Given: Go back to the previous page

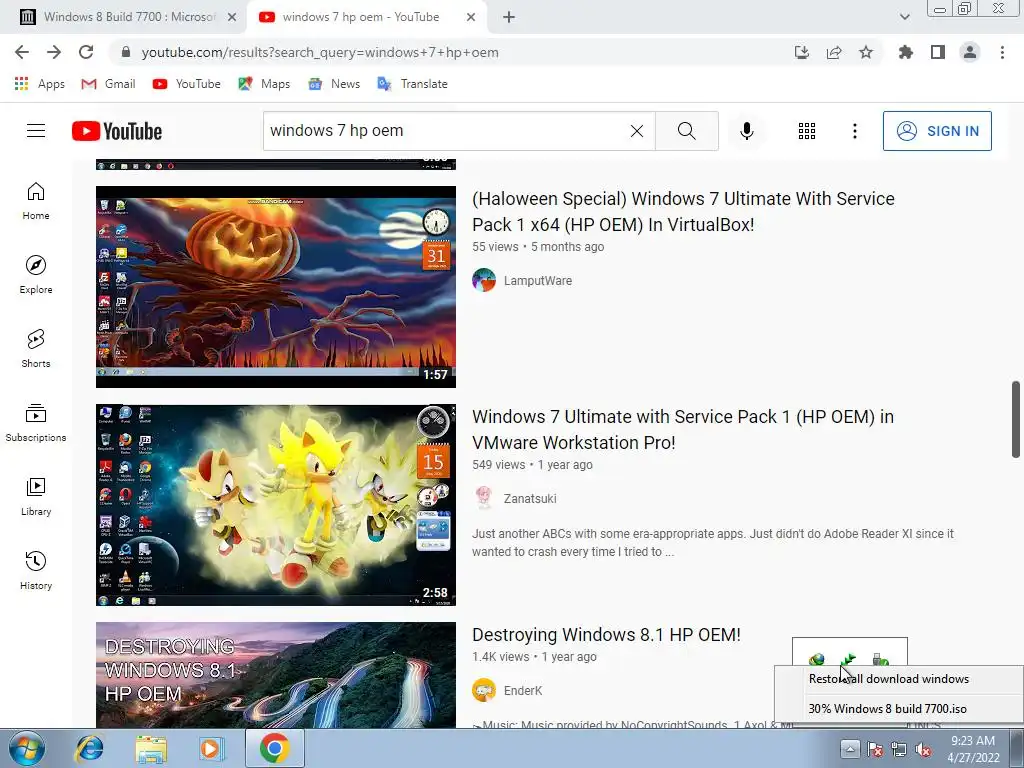Looking at the screenshot, I should click(22, 52).
